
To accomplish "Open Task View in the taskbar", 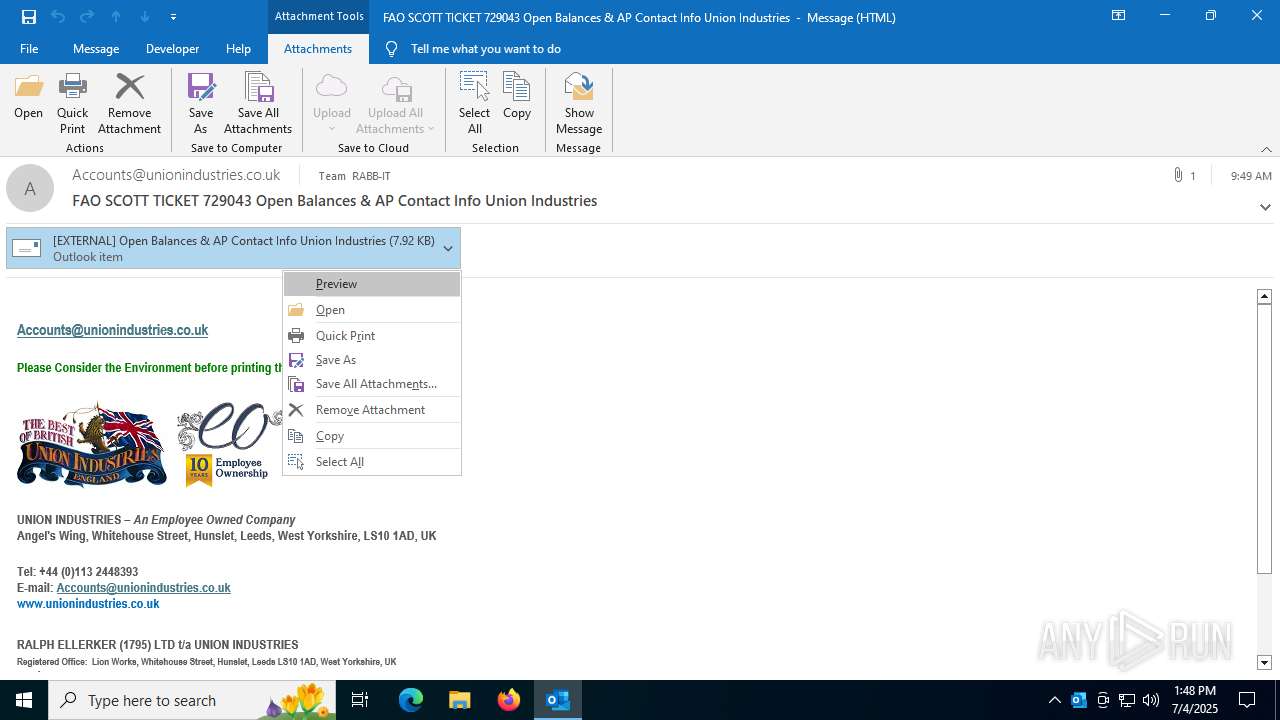I will [360, 700].
